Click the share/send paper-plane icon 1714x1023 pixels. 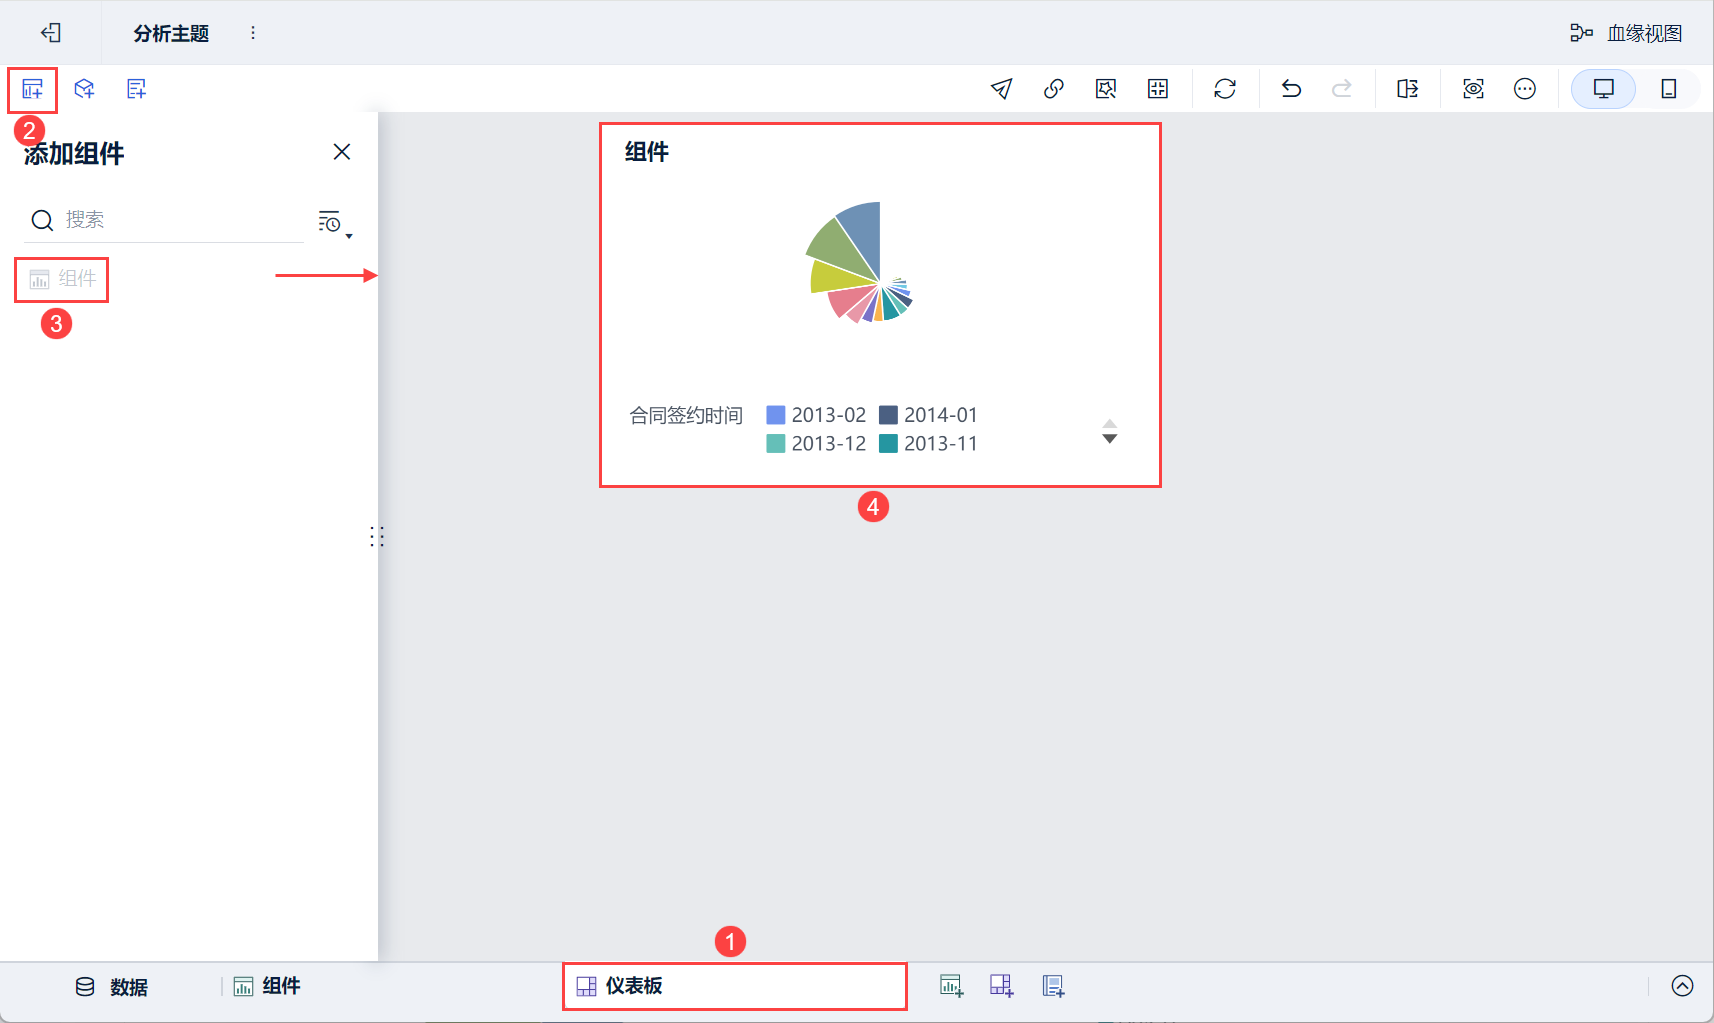[1001, 89]
